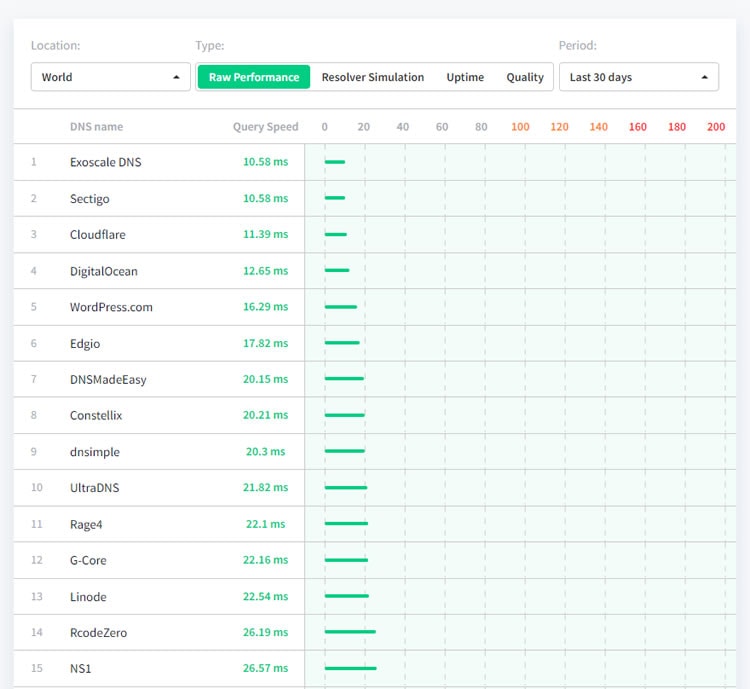Click the RcodeZero row name

click(99, 633)
